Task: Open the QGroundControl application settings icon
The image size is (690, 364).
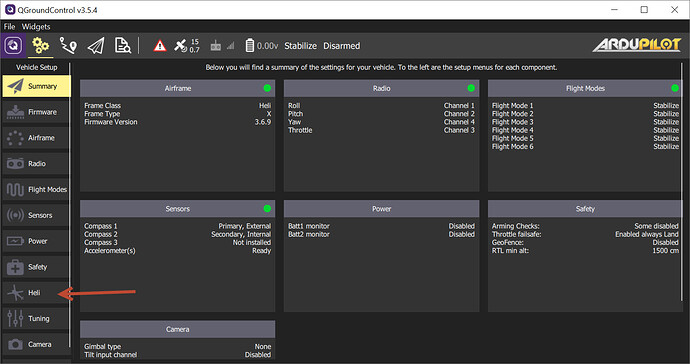Action: tap(13, 46)
